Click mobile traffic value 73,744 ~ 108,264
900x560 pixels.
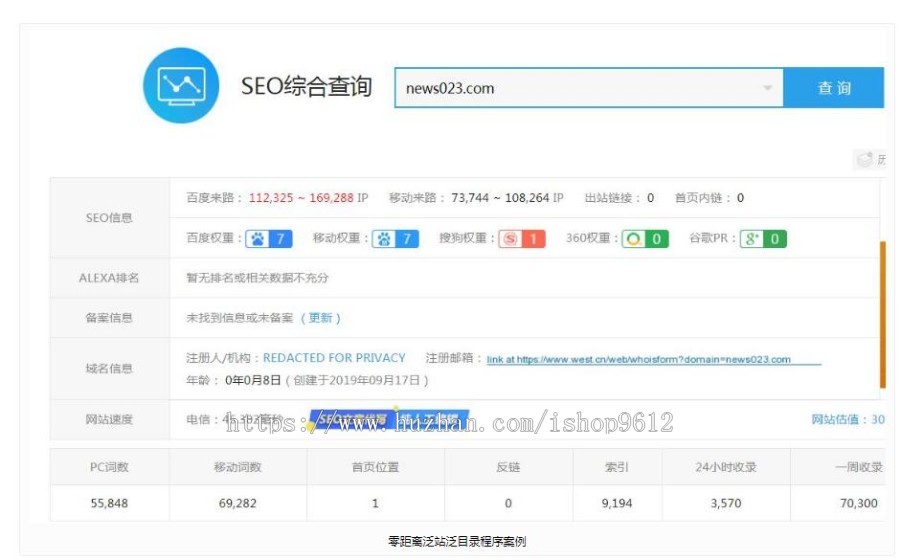500,198
